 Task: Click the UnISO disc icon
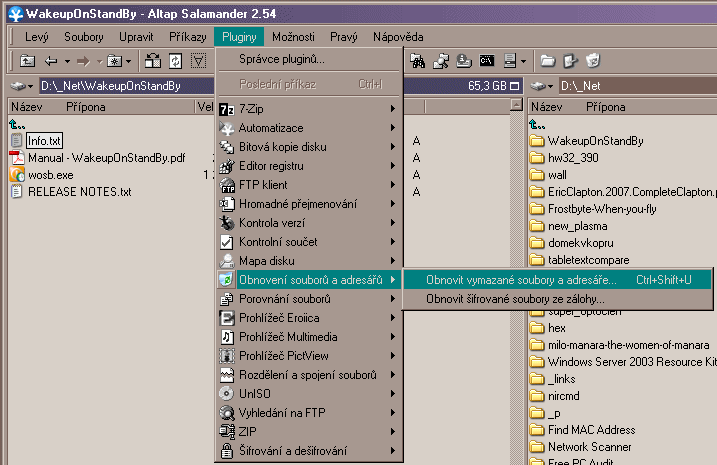pos(227,394)
